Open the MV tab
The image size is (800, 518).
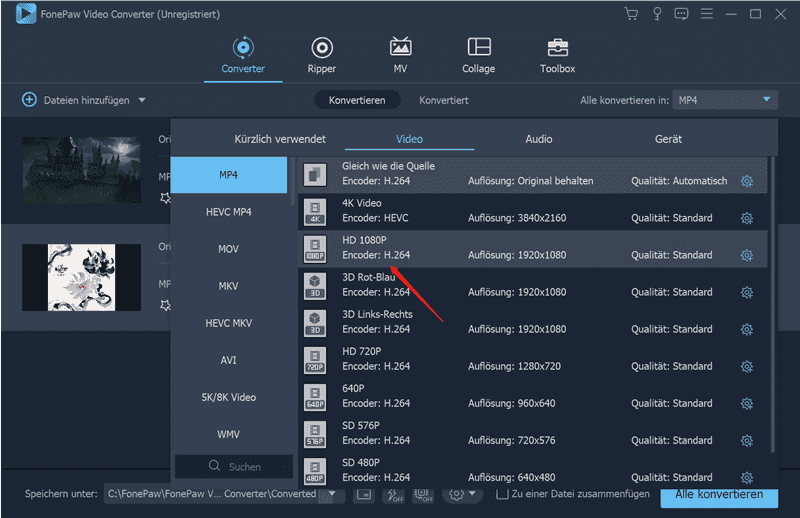point(401,55)
